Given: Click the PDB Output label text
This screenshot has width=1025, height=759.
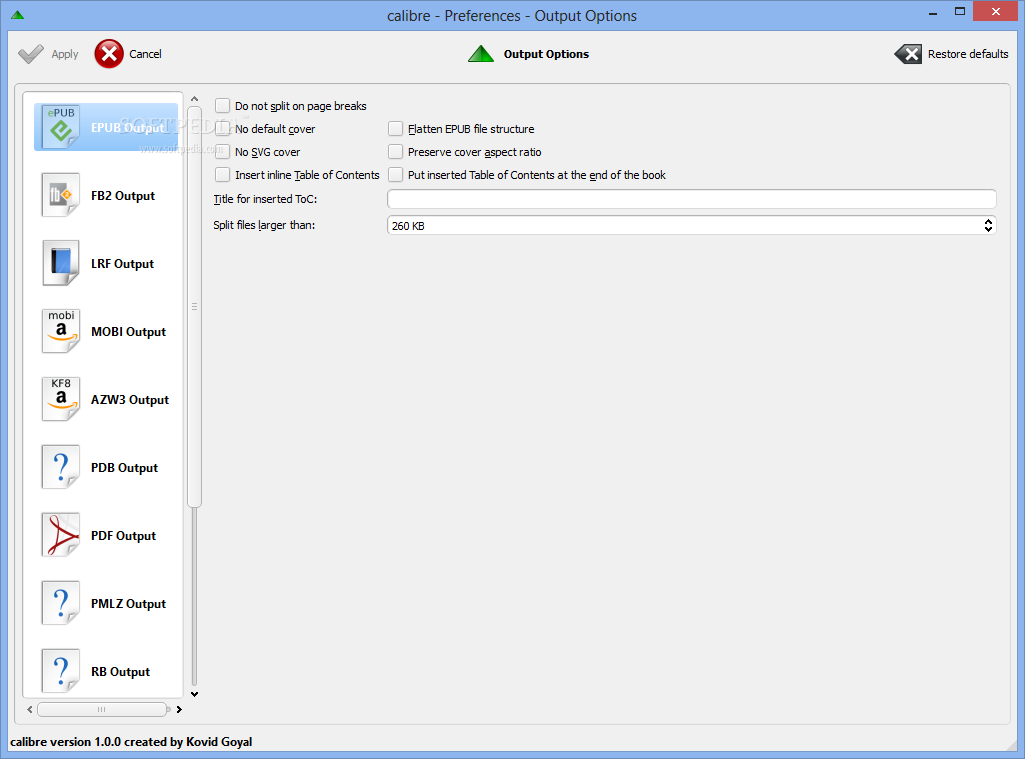Looking at the screenshot, I should 124,467.
